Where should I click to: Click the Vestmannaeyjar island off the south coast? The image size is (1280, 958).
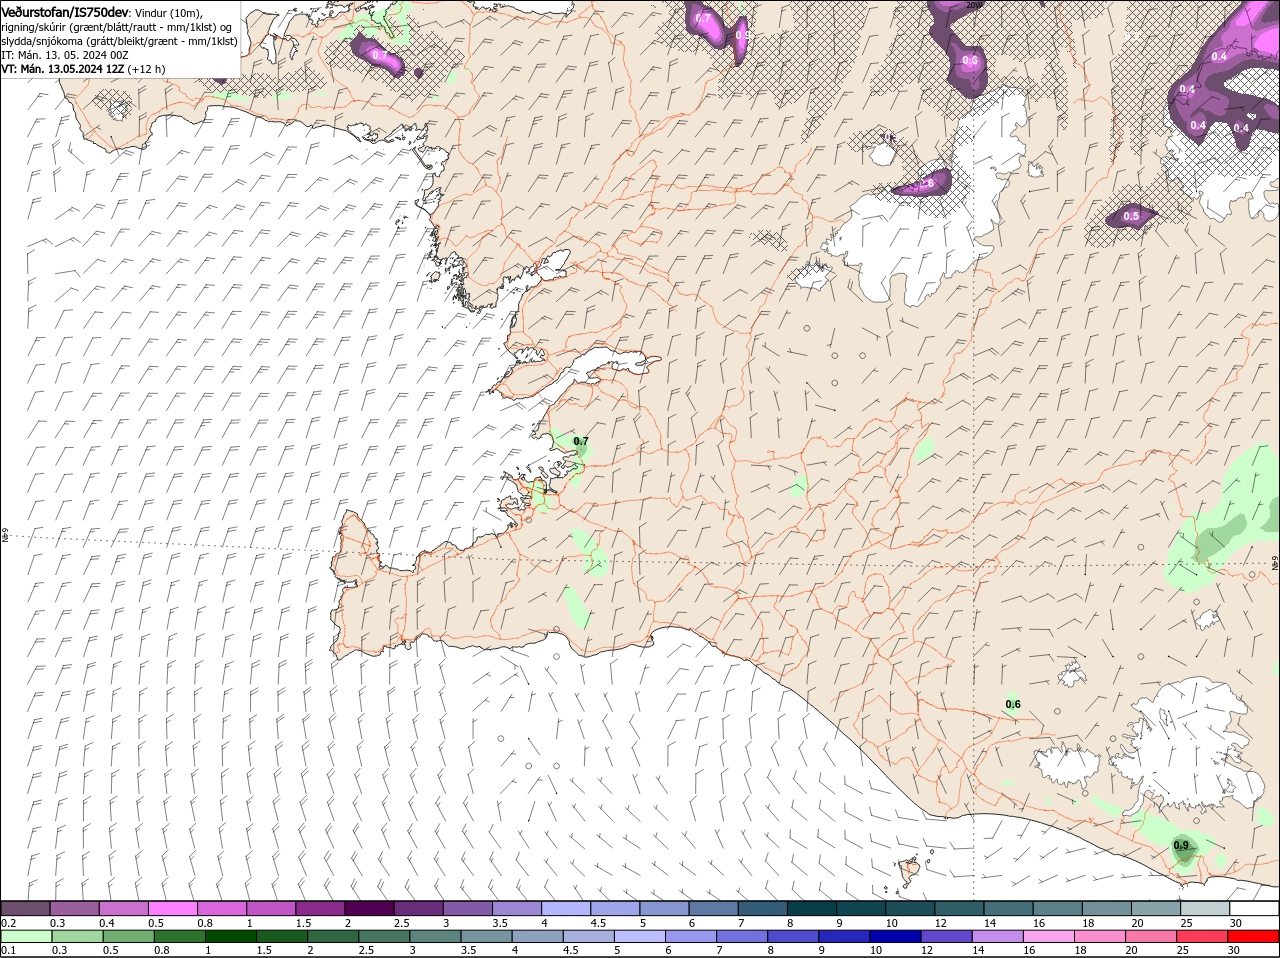click(x=911, y=869)
